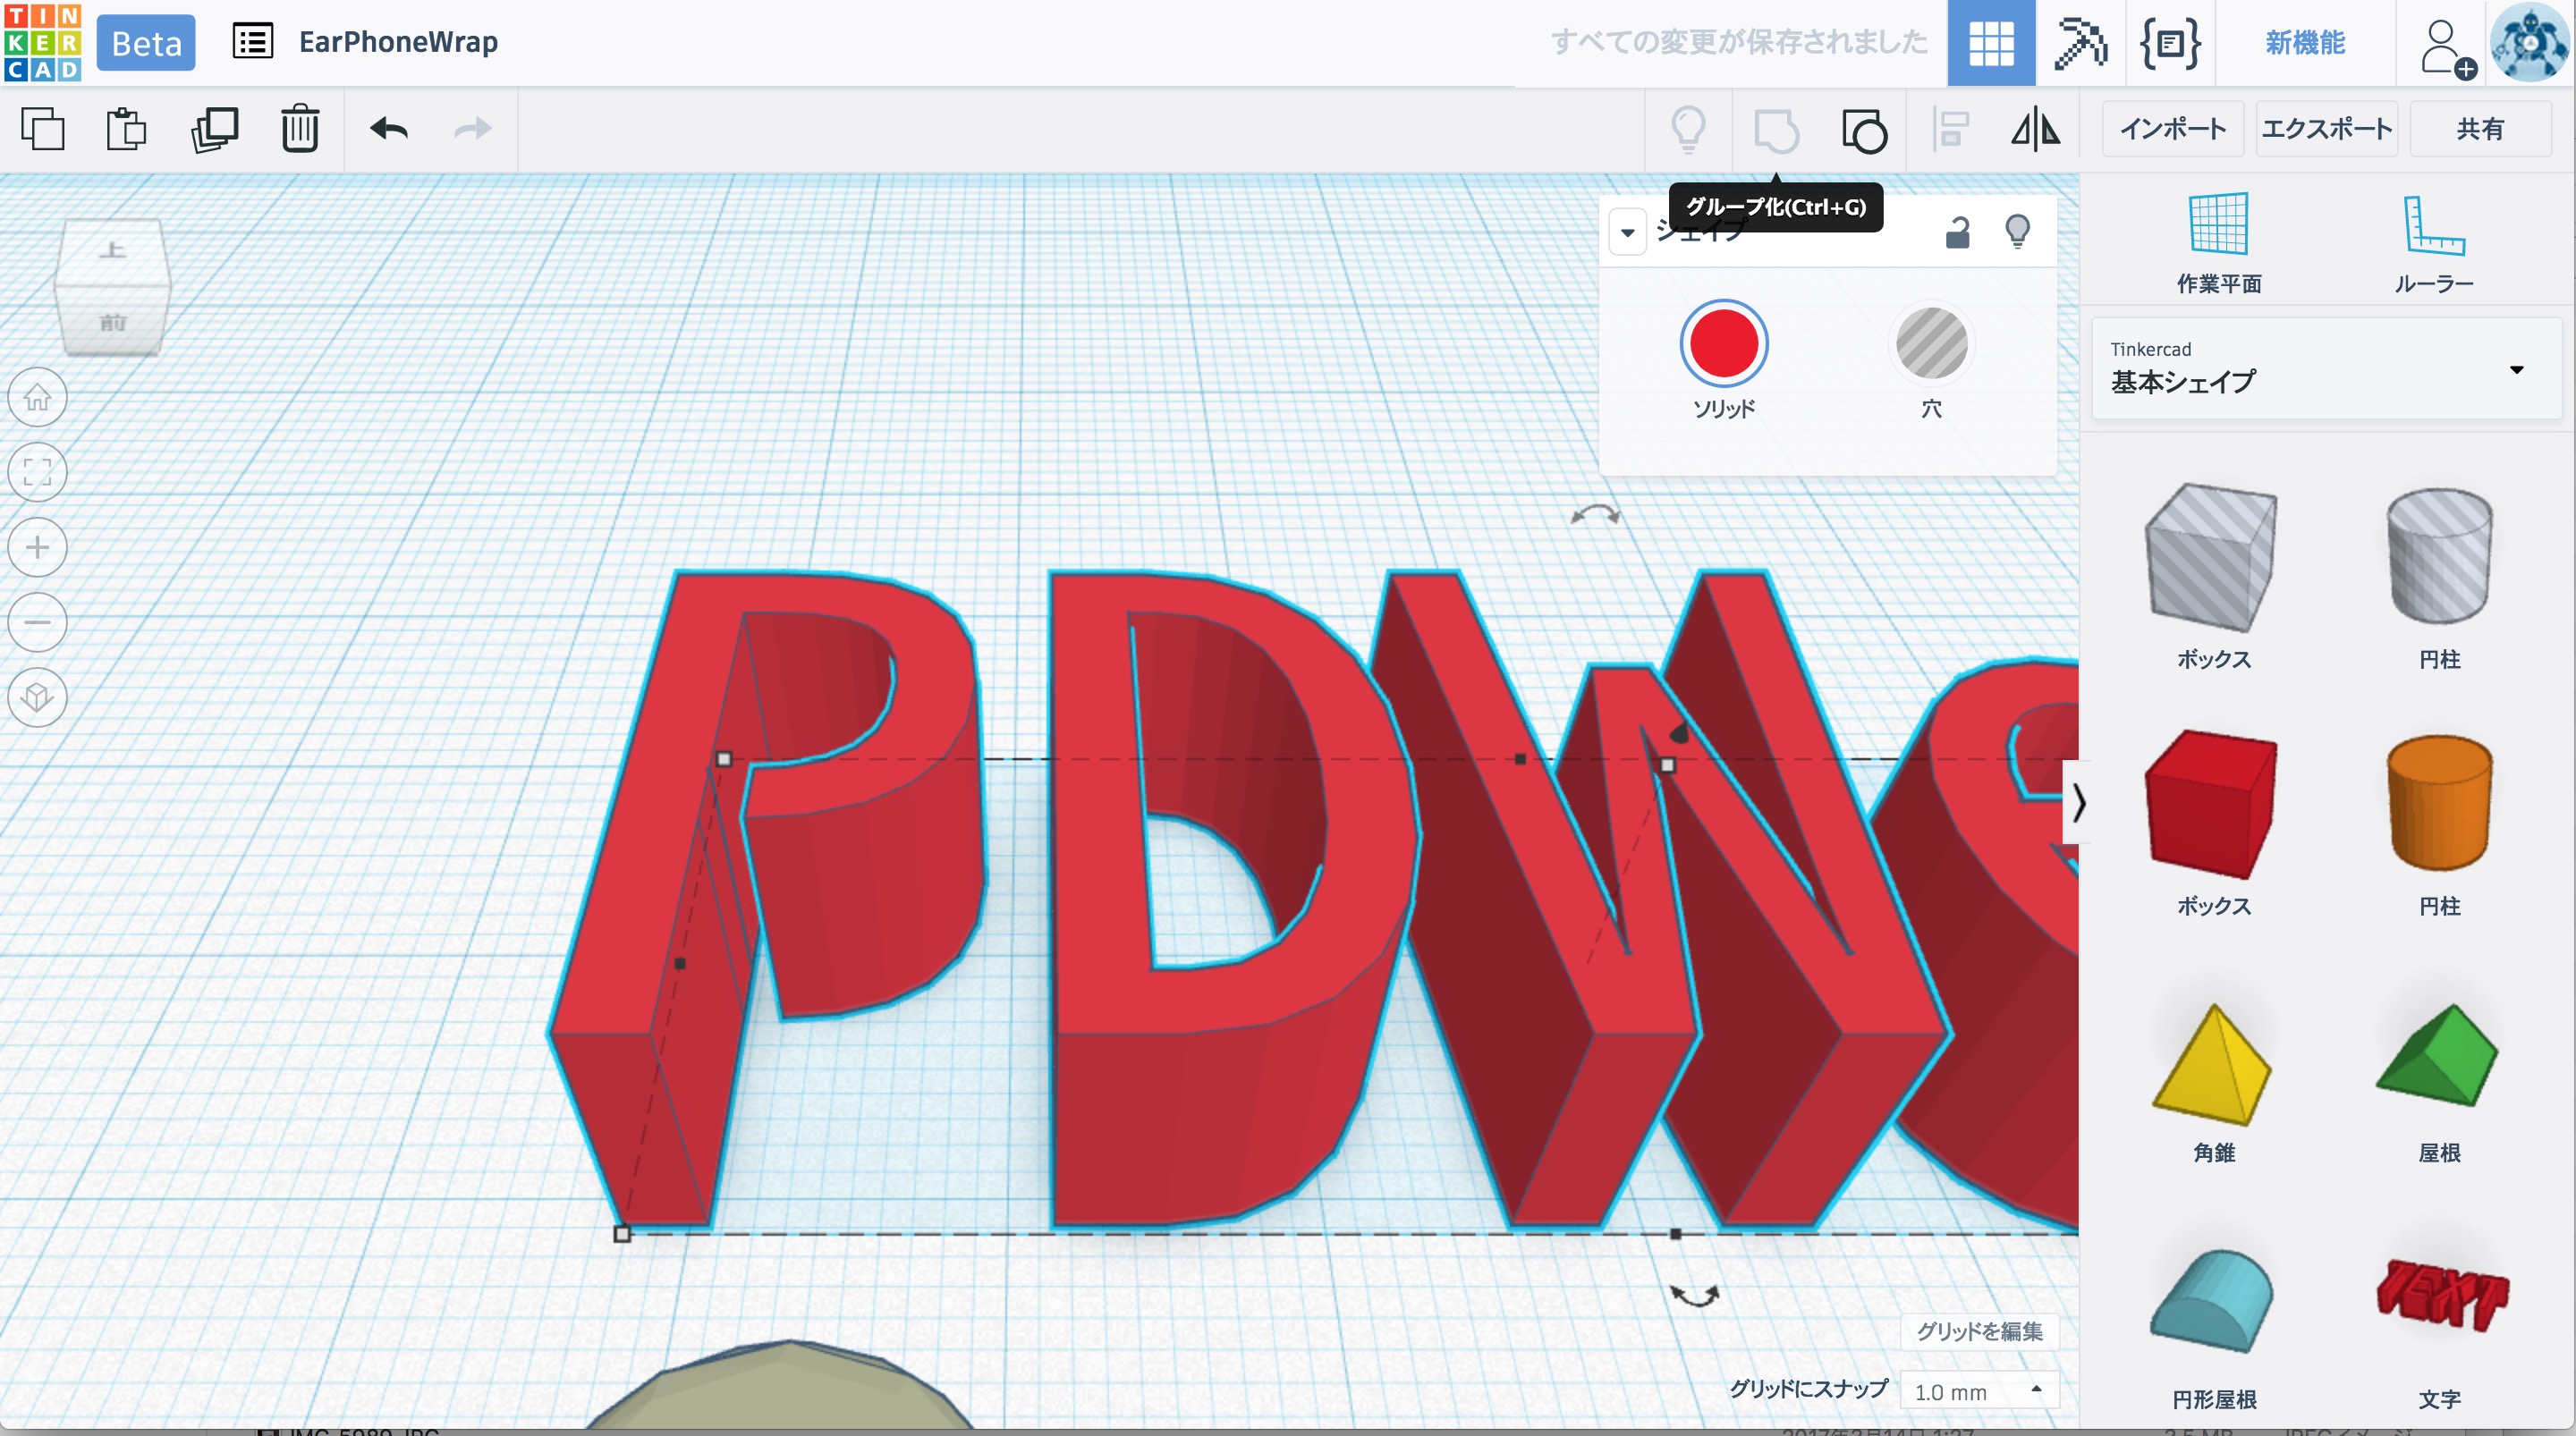Select the red ソリッド color swatch
The height and width of the screenshot is (1436, 2576).
(1723, 343)
